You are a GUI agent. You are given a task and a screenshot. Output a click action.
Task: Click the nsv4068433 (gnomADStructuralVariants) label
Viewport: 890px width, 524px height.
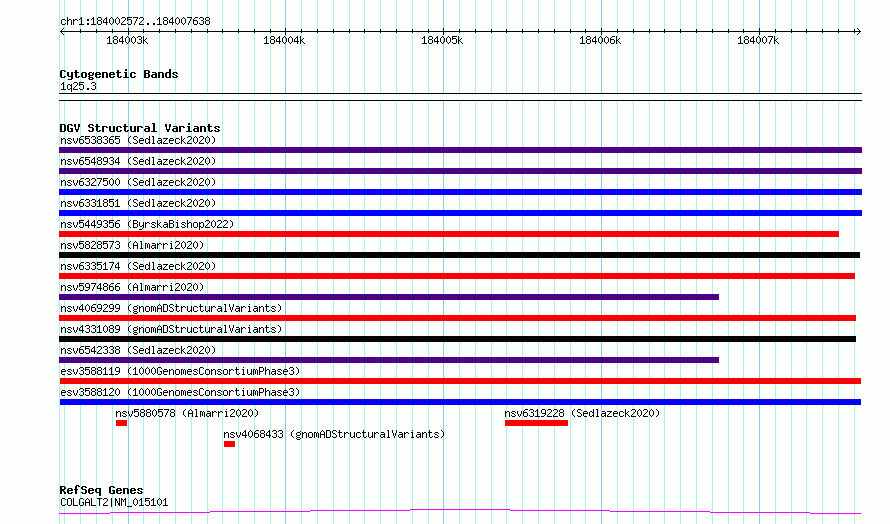pos(334,434)
